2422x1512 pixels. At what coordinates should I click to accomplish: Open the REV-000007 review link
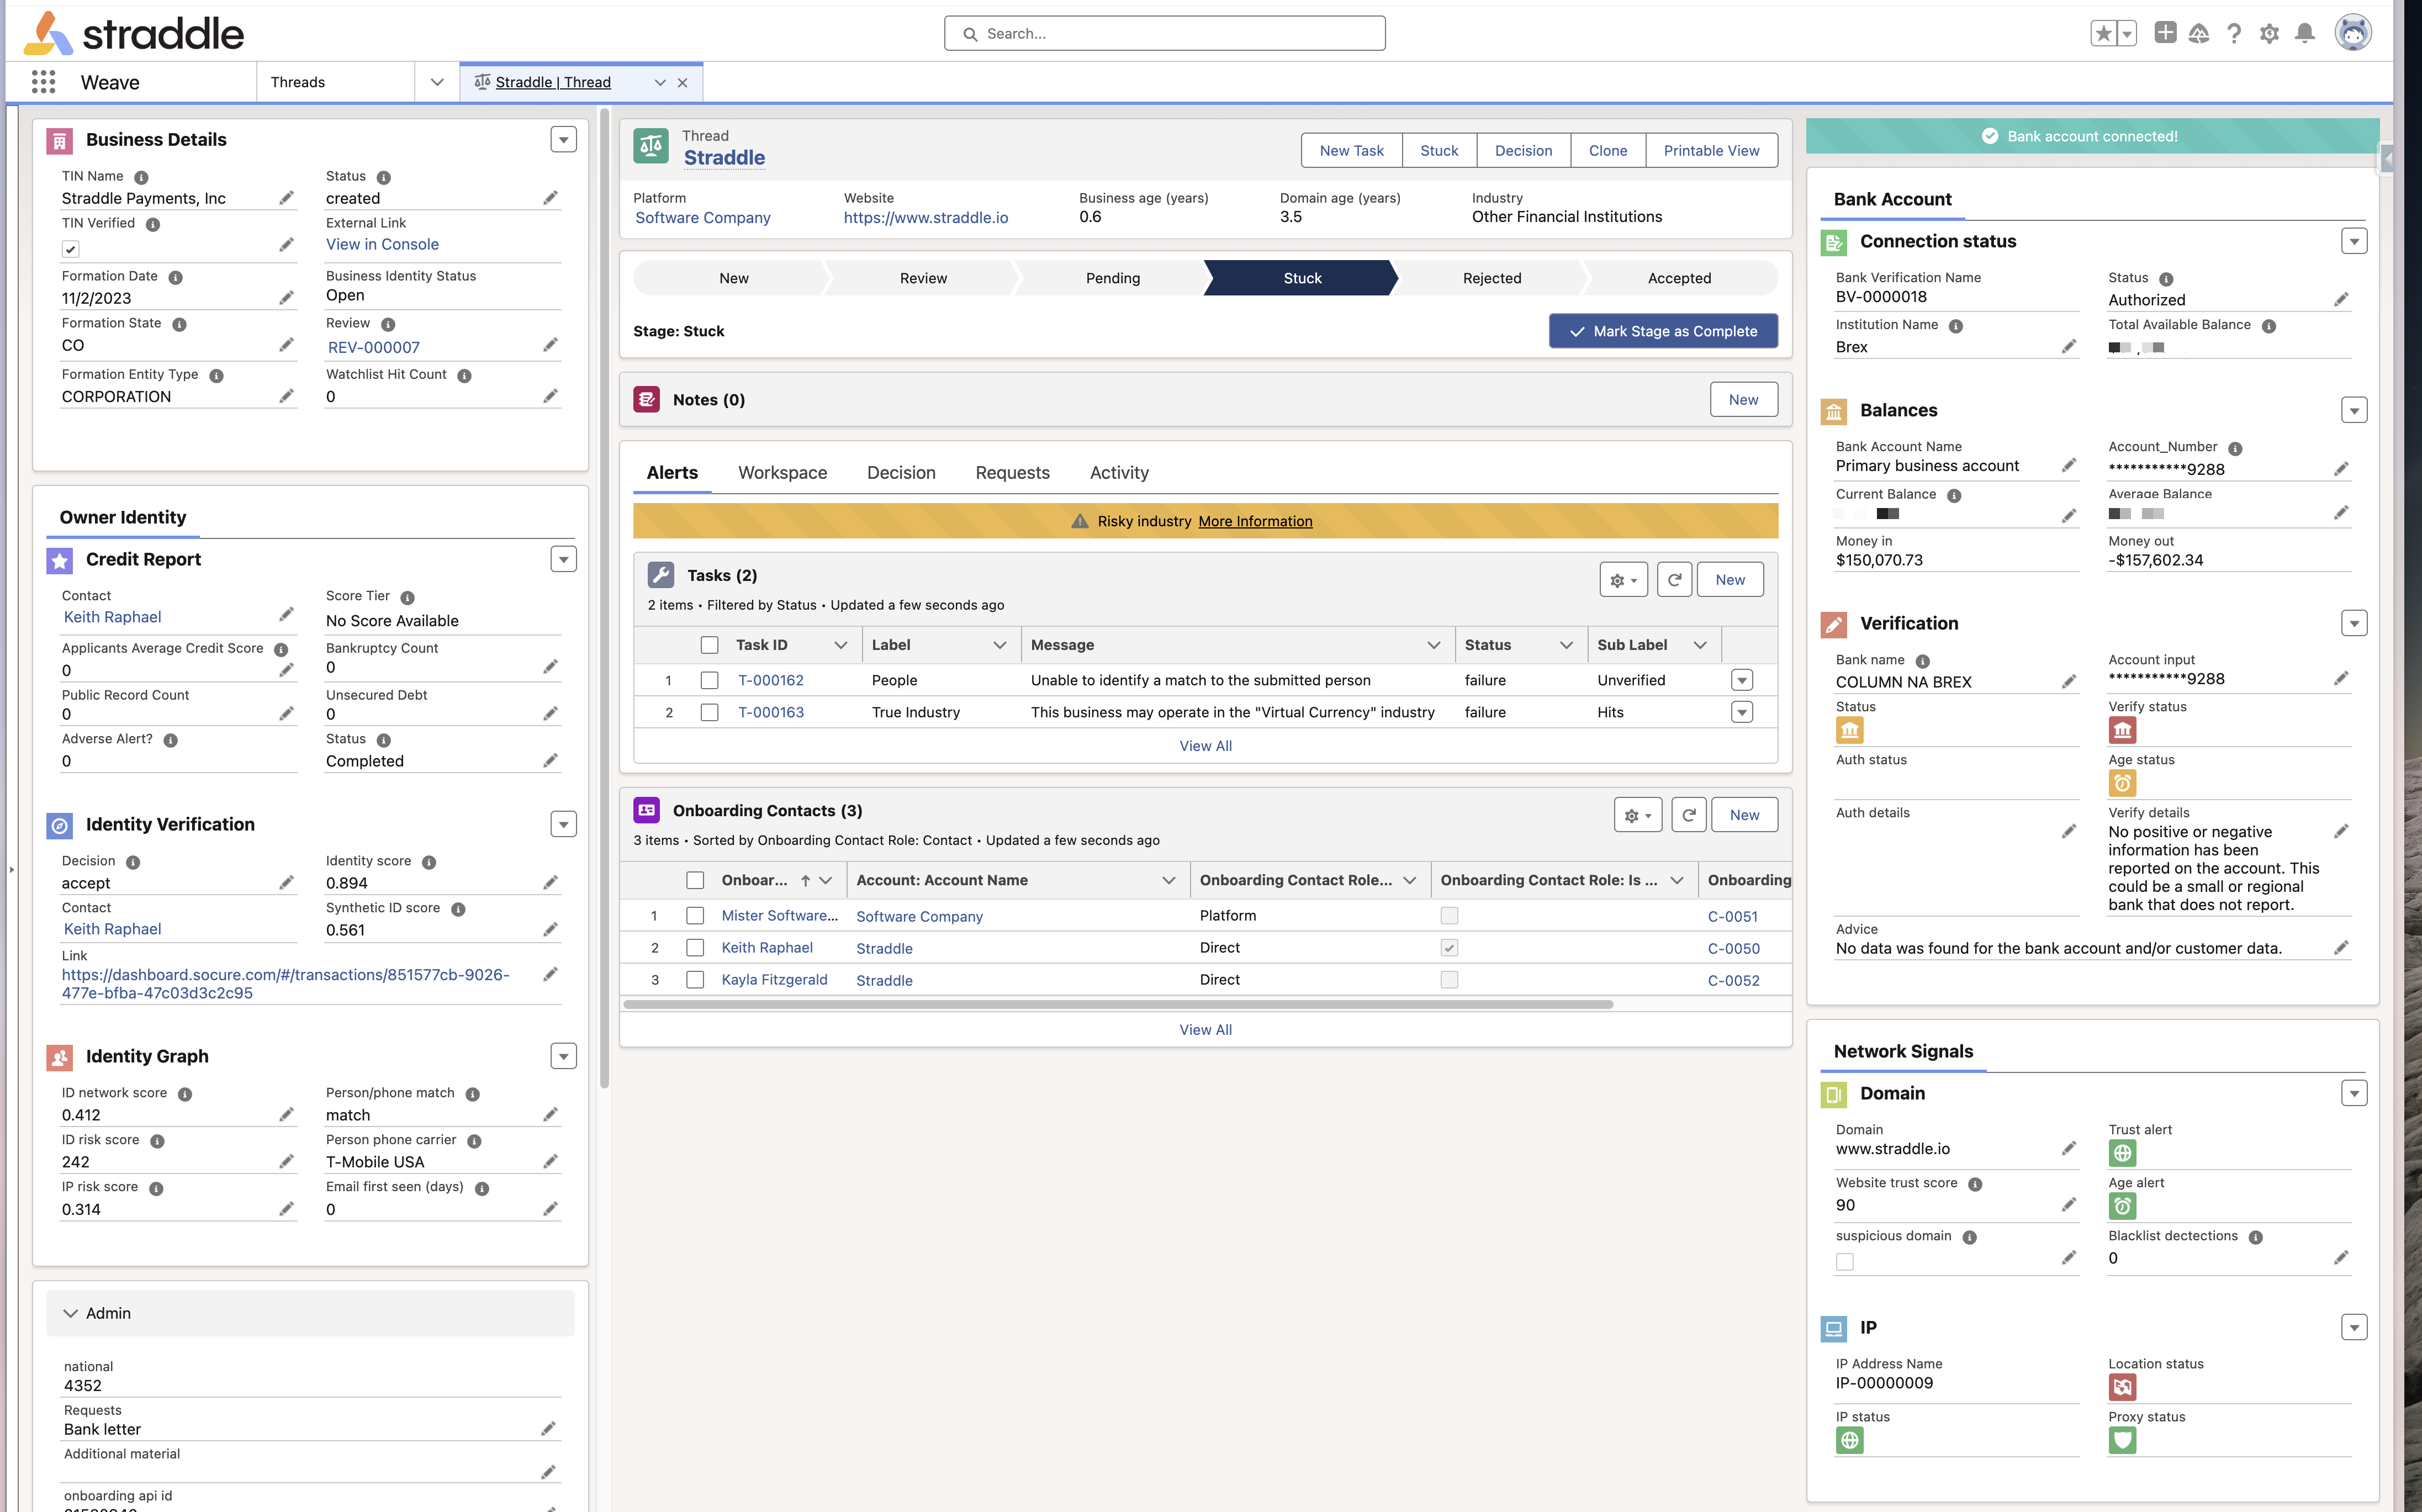pos(374,348)
